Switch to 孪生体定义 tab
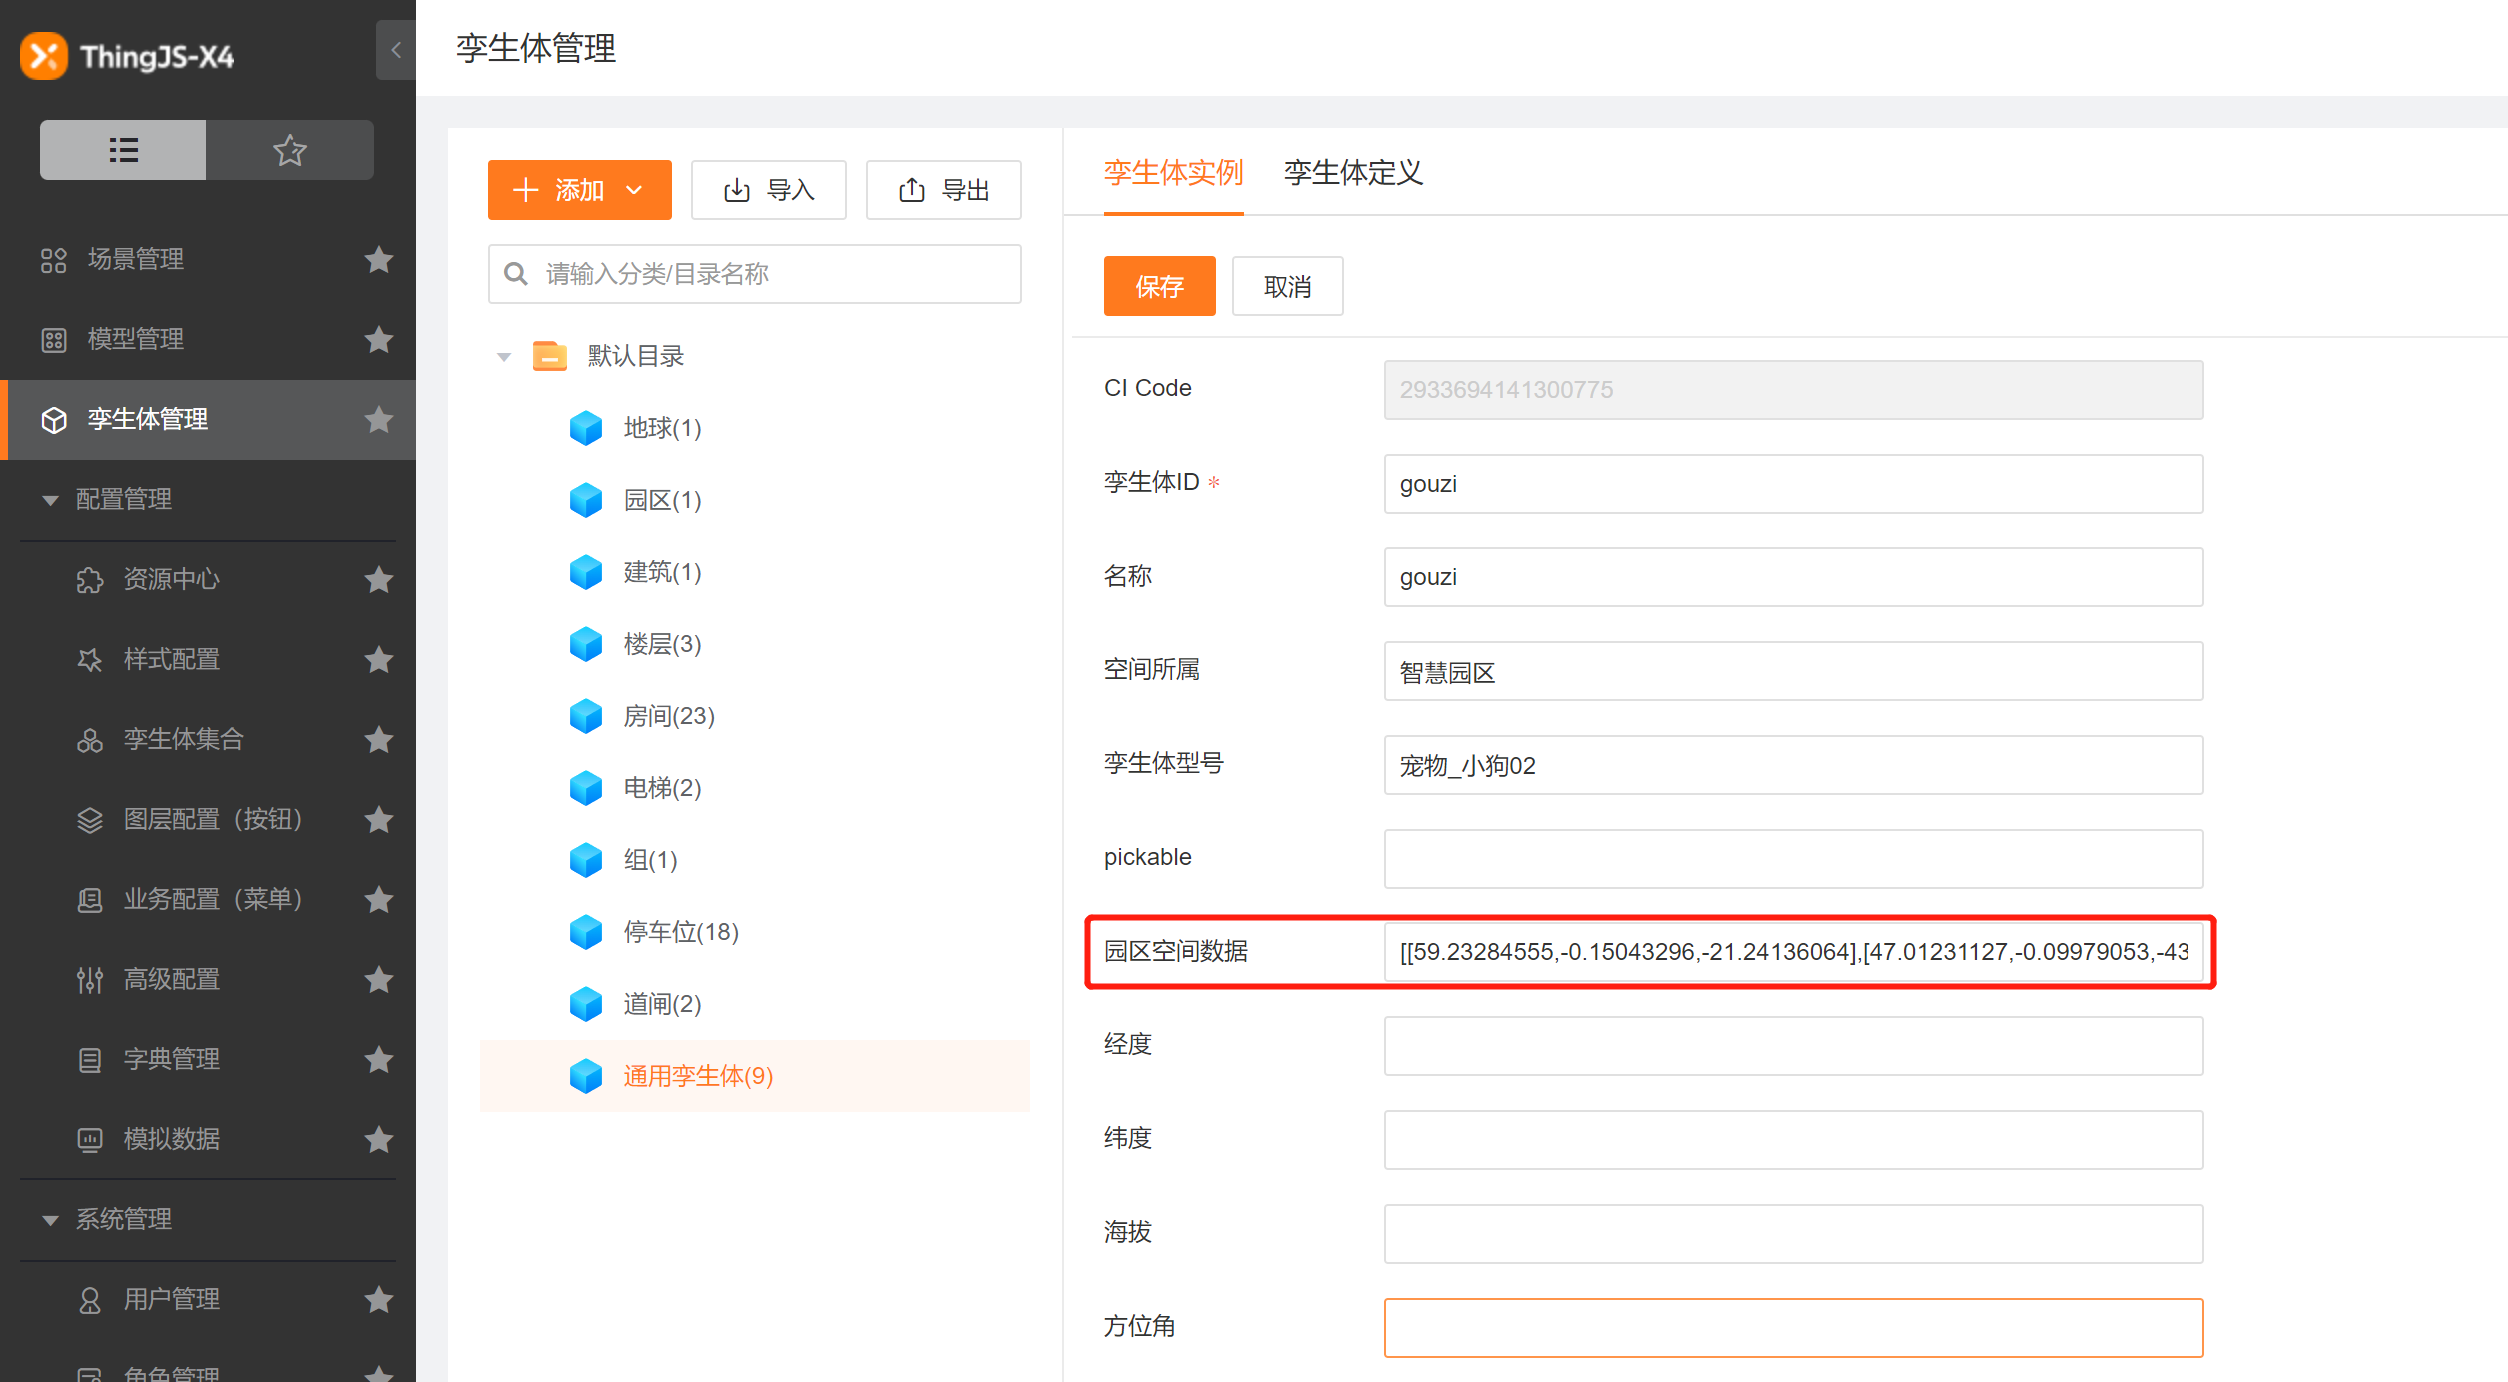Screen dimensions: 2508x1382 tap(1354, 173)
